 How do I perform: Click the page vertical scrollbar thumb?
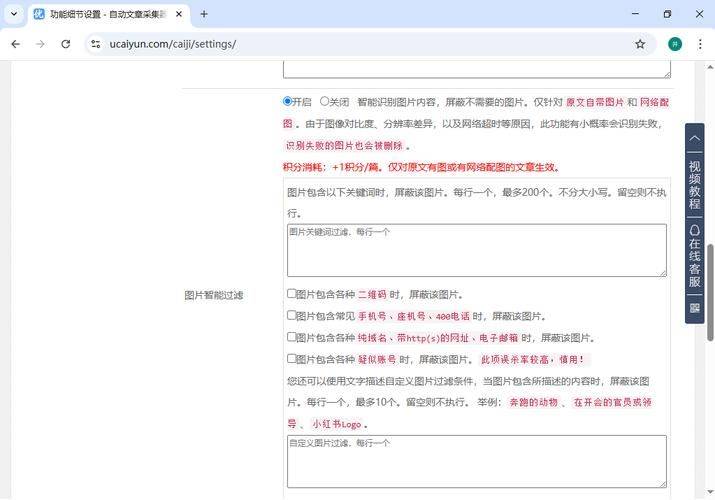click(x=710, y=292)
